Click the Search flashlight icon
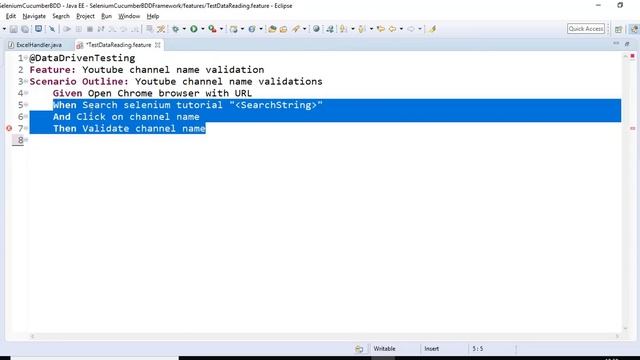The image size is (640, 360). pyautogui.click(x=296, y=29)
